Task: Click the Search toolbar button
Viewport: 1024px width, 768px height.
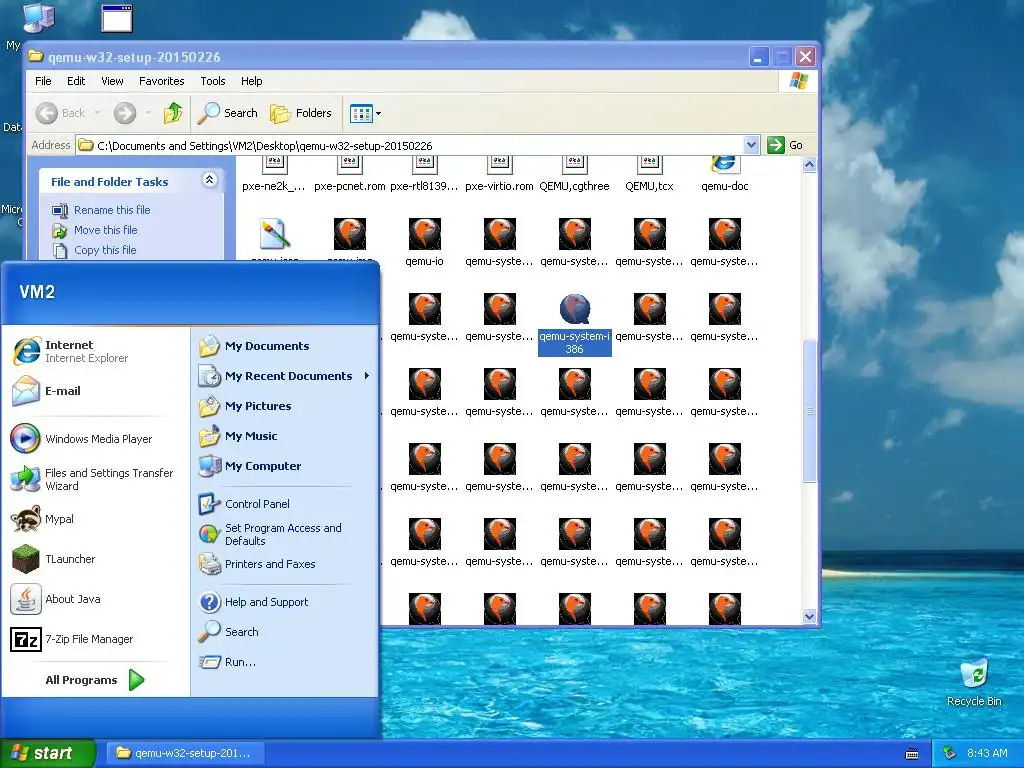Action: [228, 113]
